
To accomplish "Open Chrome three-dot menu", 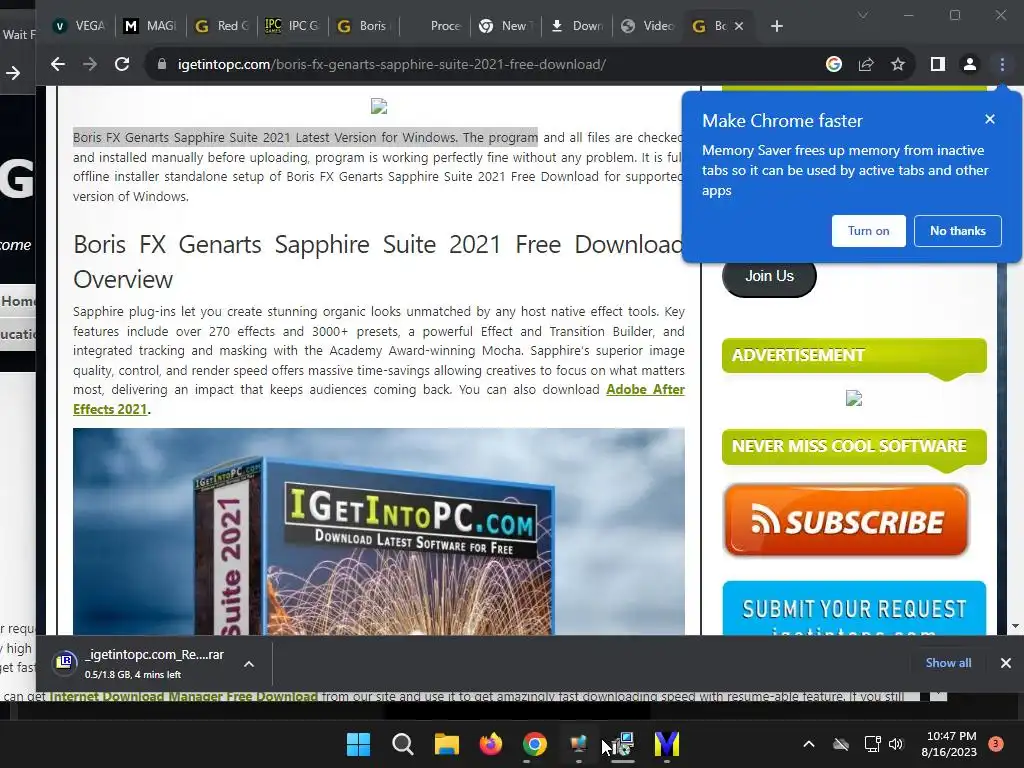I will (x=1002, y=64).
